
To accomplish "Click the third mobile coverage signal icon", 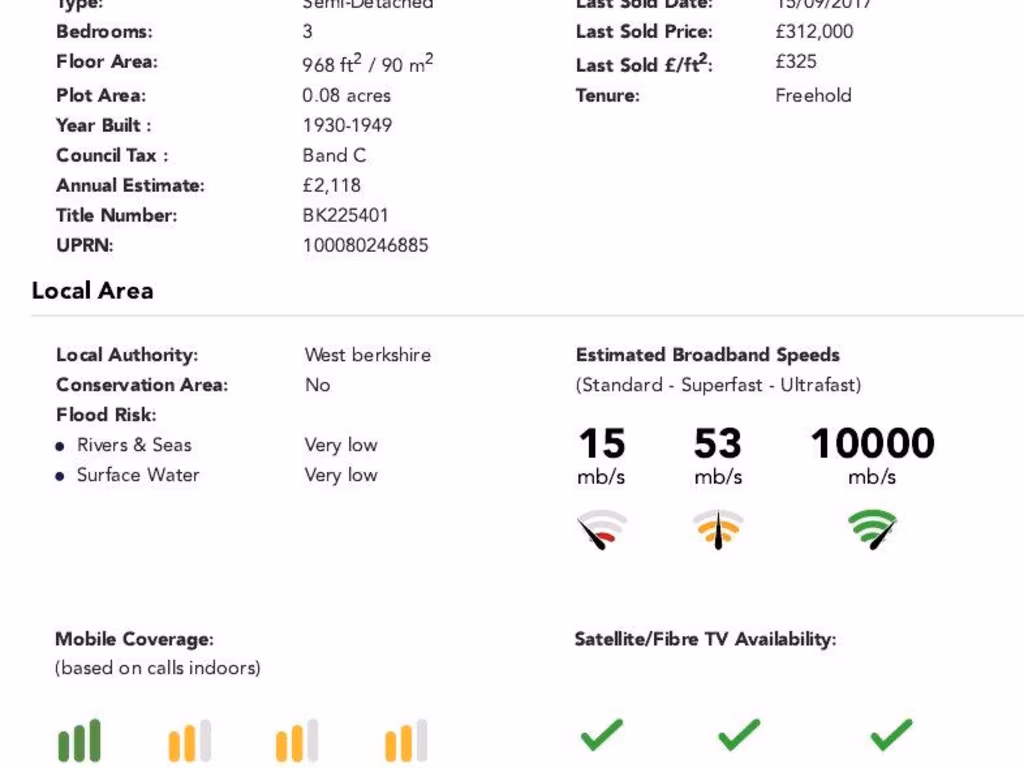I will 296,741.
